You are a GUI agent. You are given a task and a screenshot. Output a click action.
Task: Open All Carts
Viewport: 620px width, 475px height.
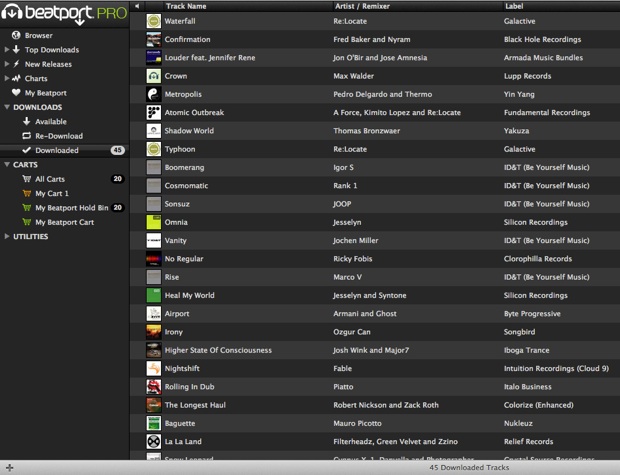click(50, 179)
